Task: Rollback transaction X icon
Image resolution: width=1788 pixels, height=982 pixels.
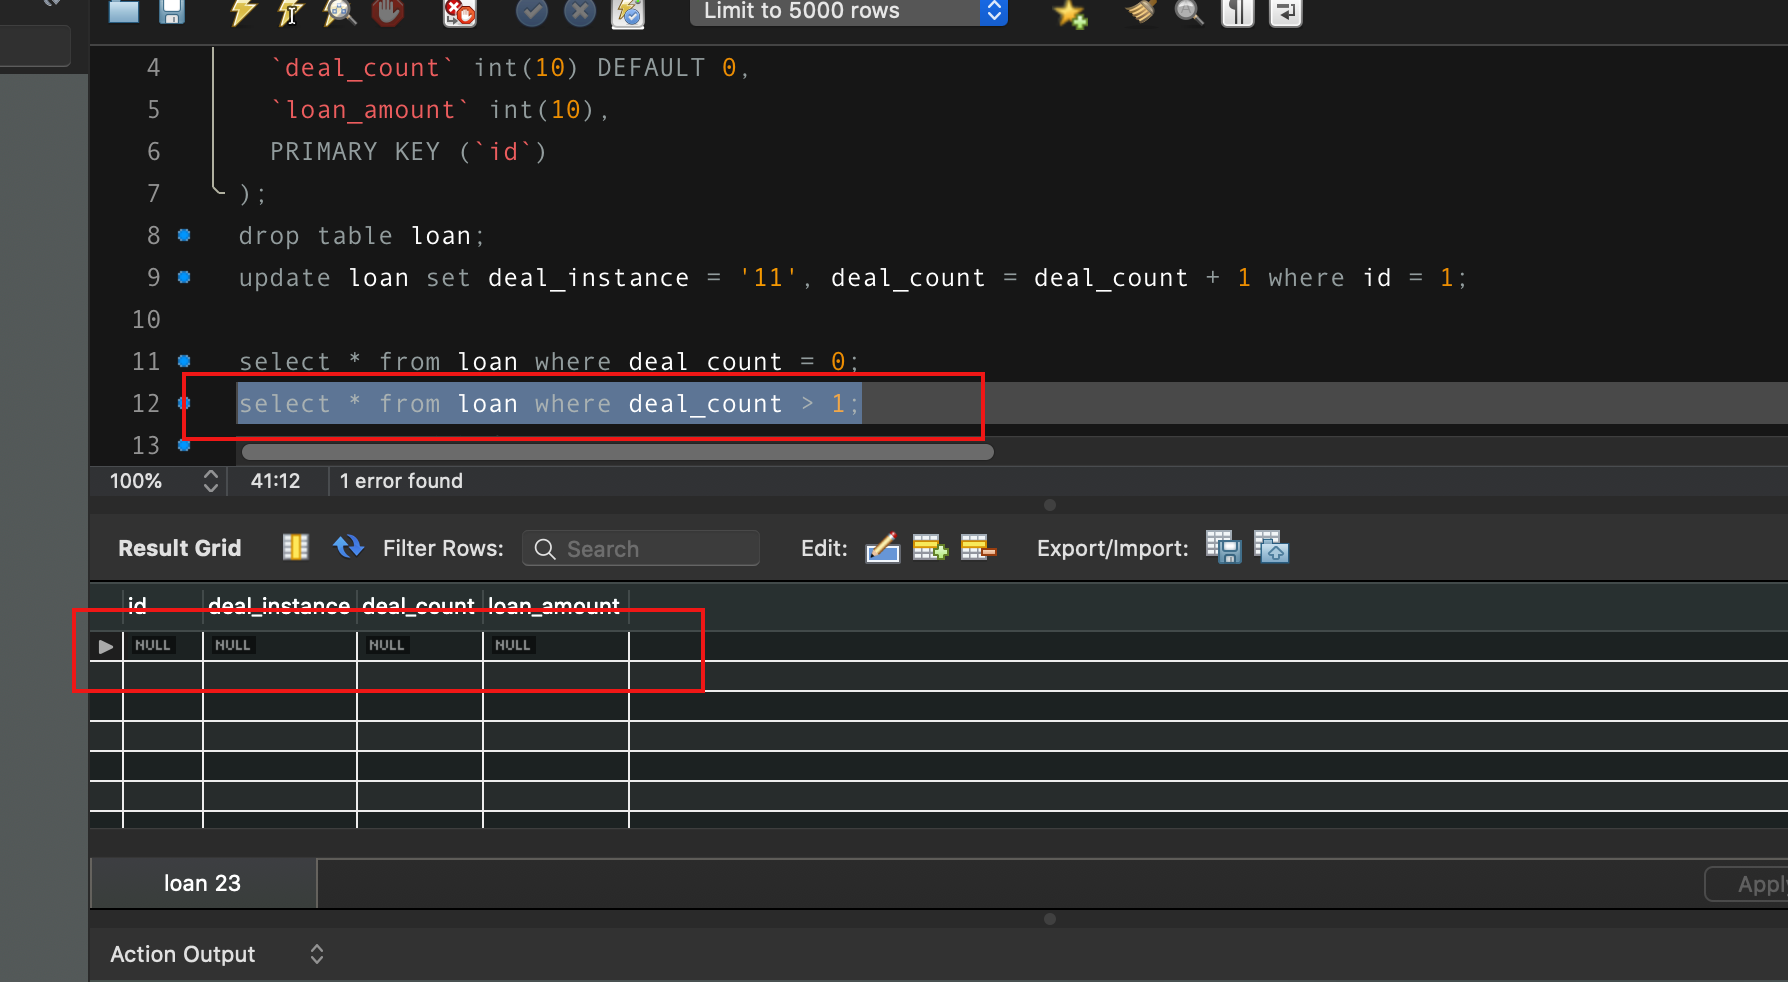Action: (580, 12)
